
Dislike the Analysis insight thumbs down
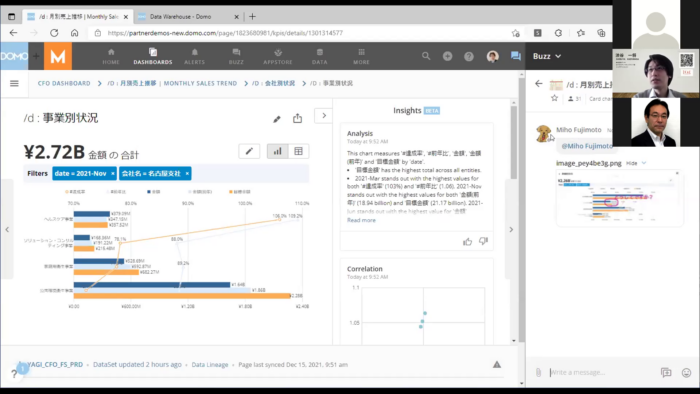(x=483, y=241)
